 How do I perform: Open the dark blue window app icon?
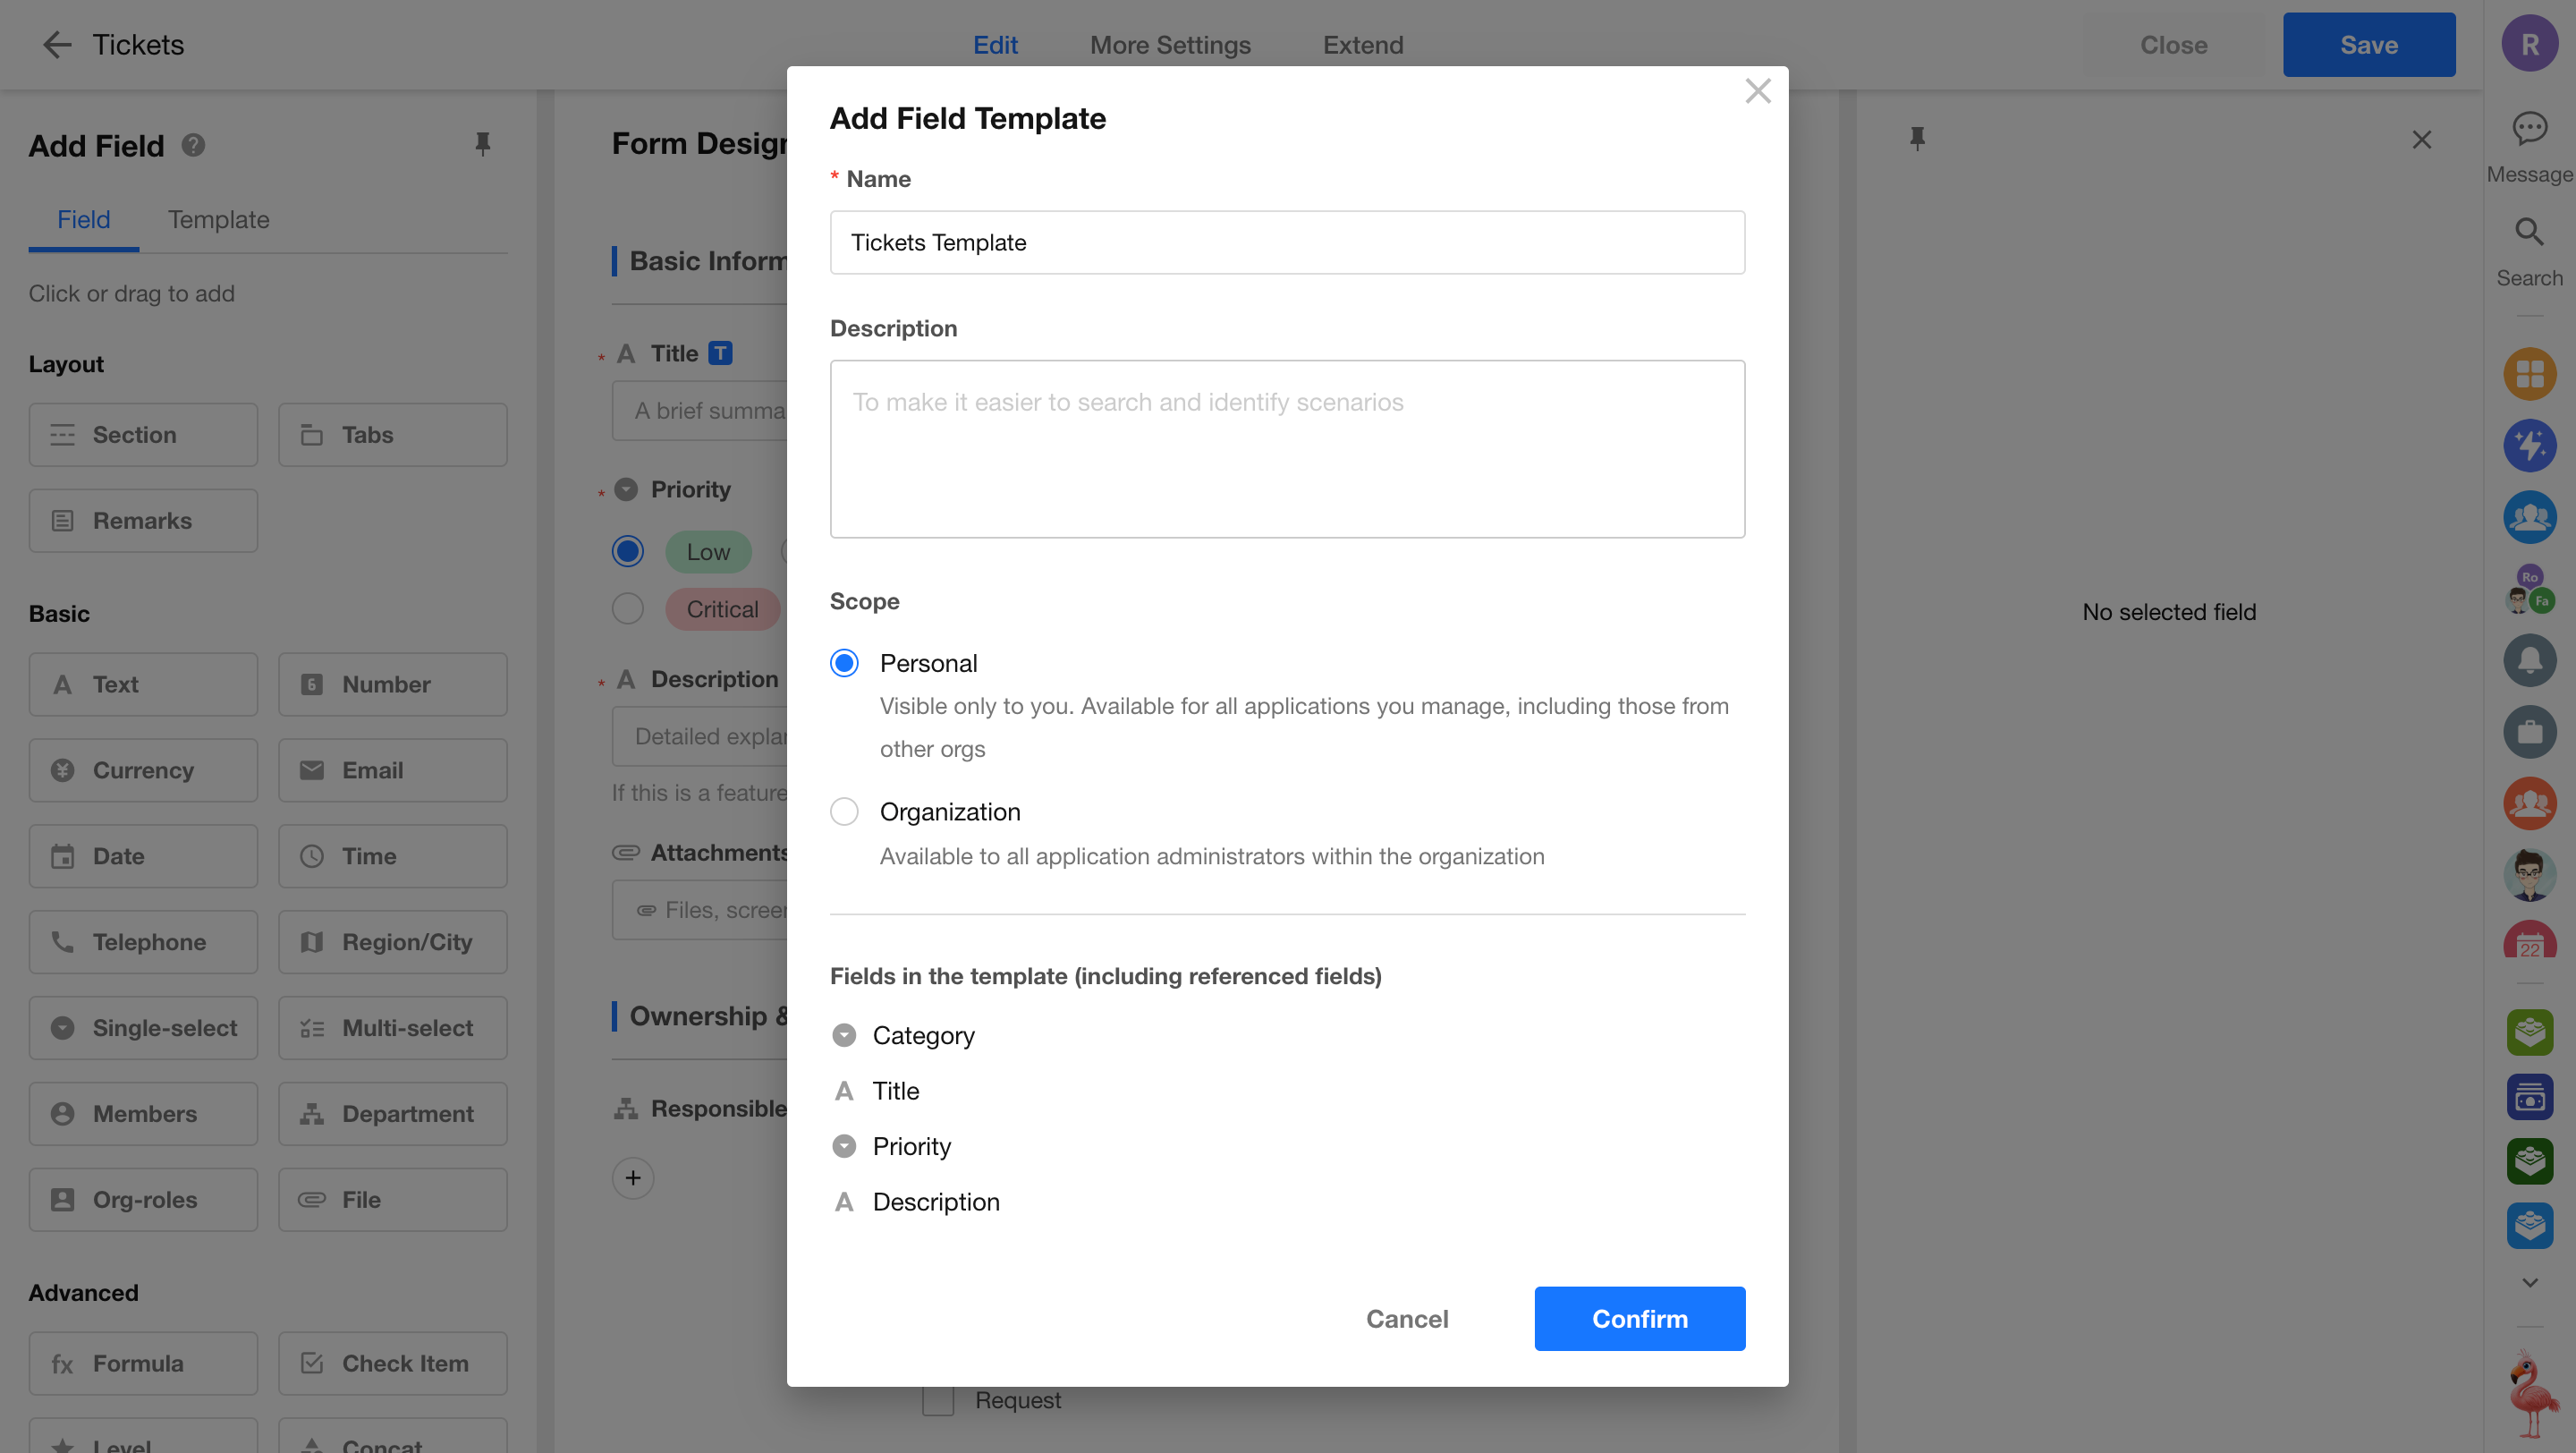[x=2529, y=1097]
